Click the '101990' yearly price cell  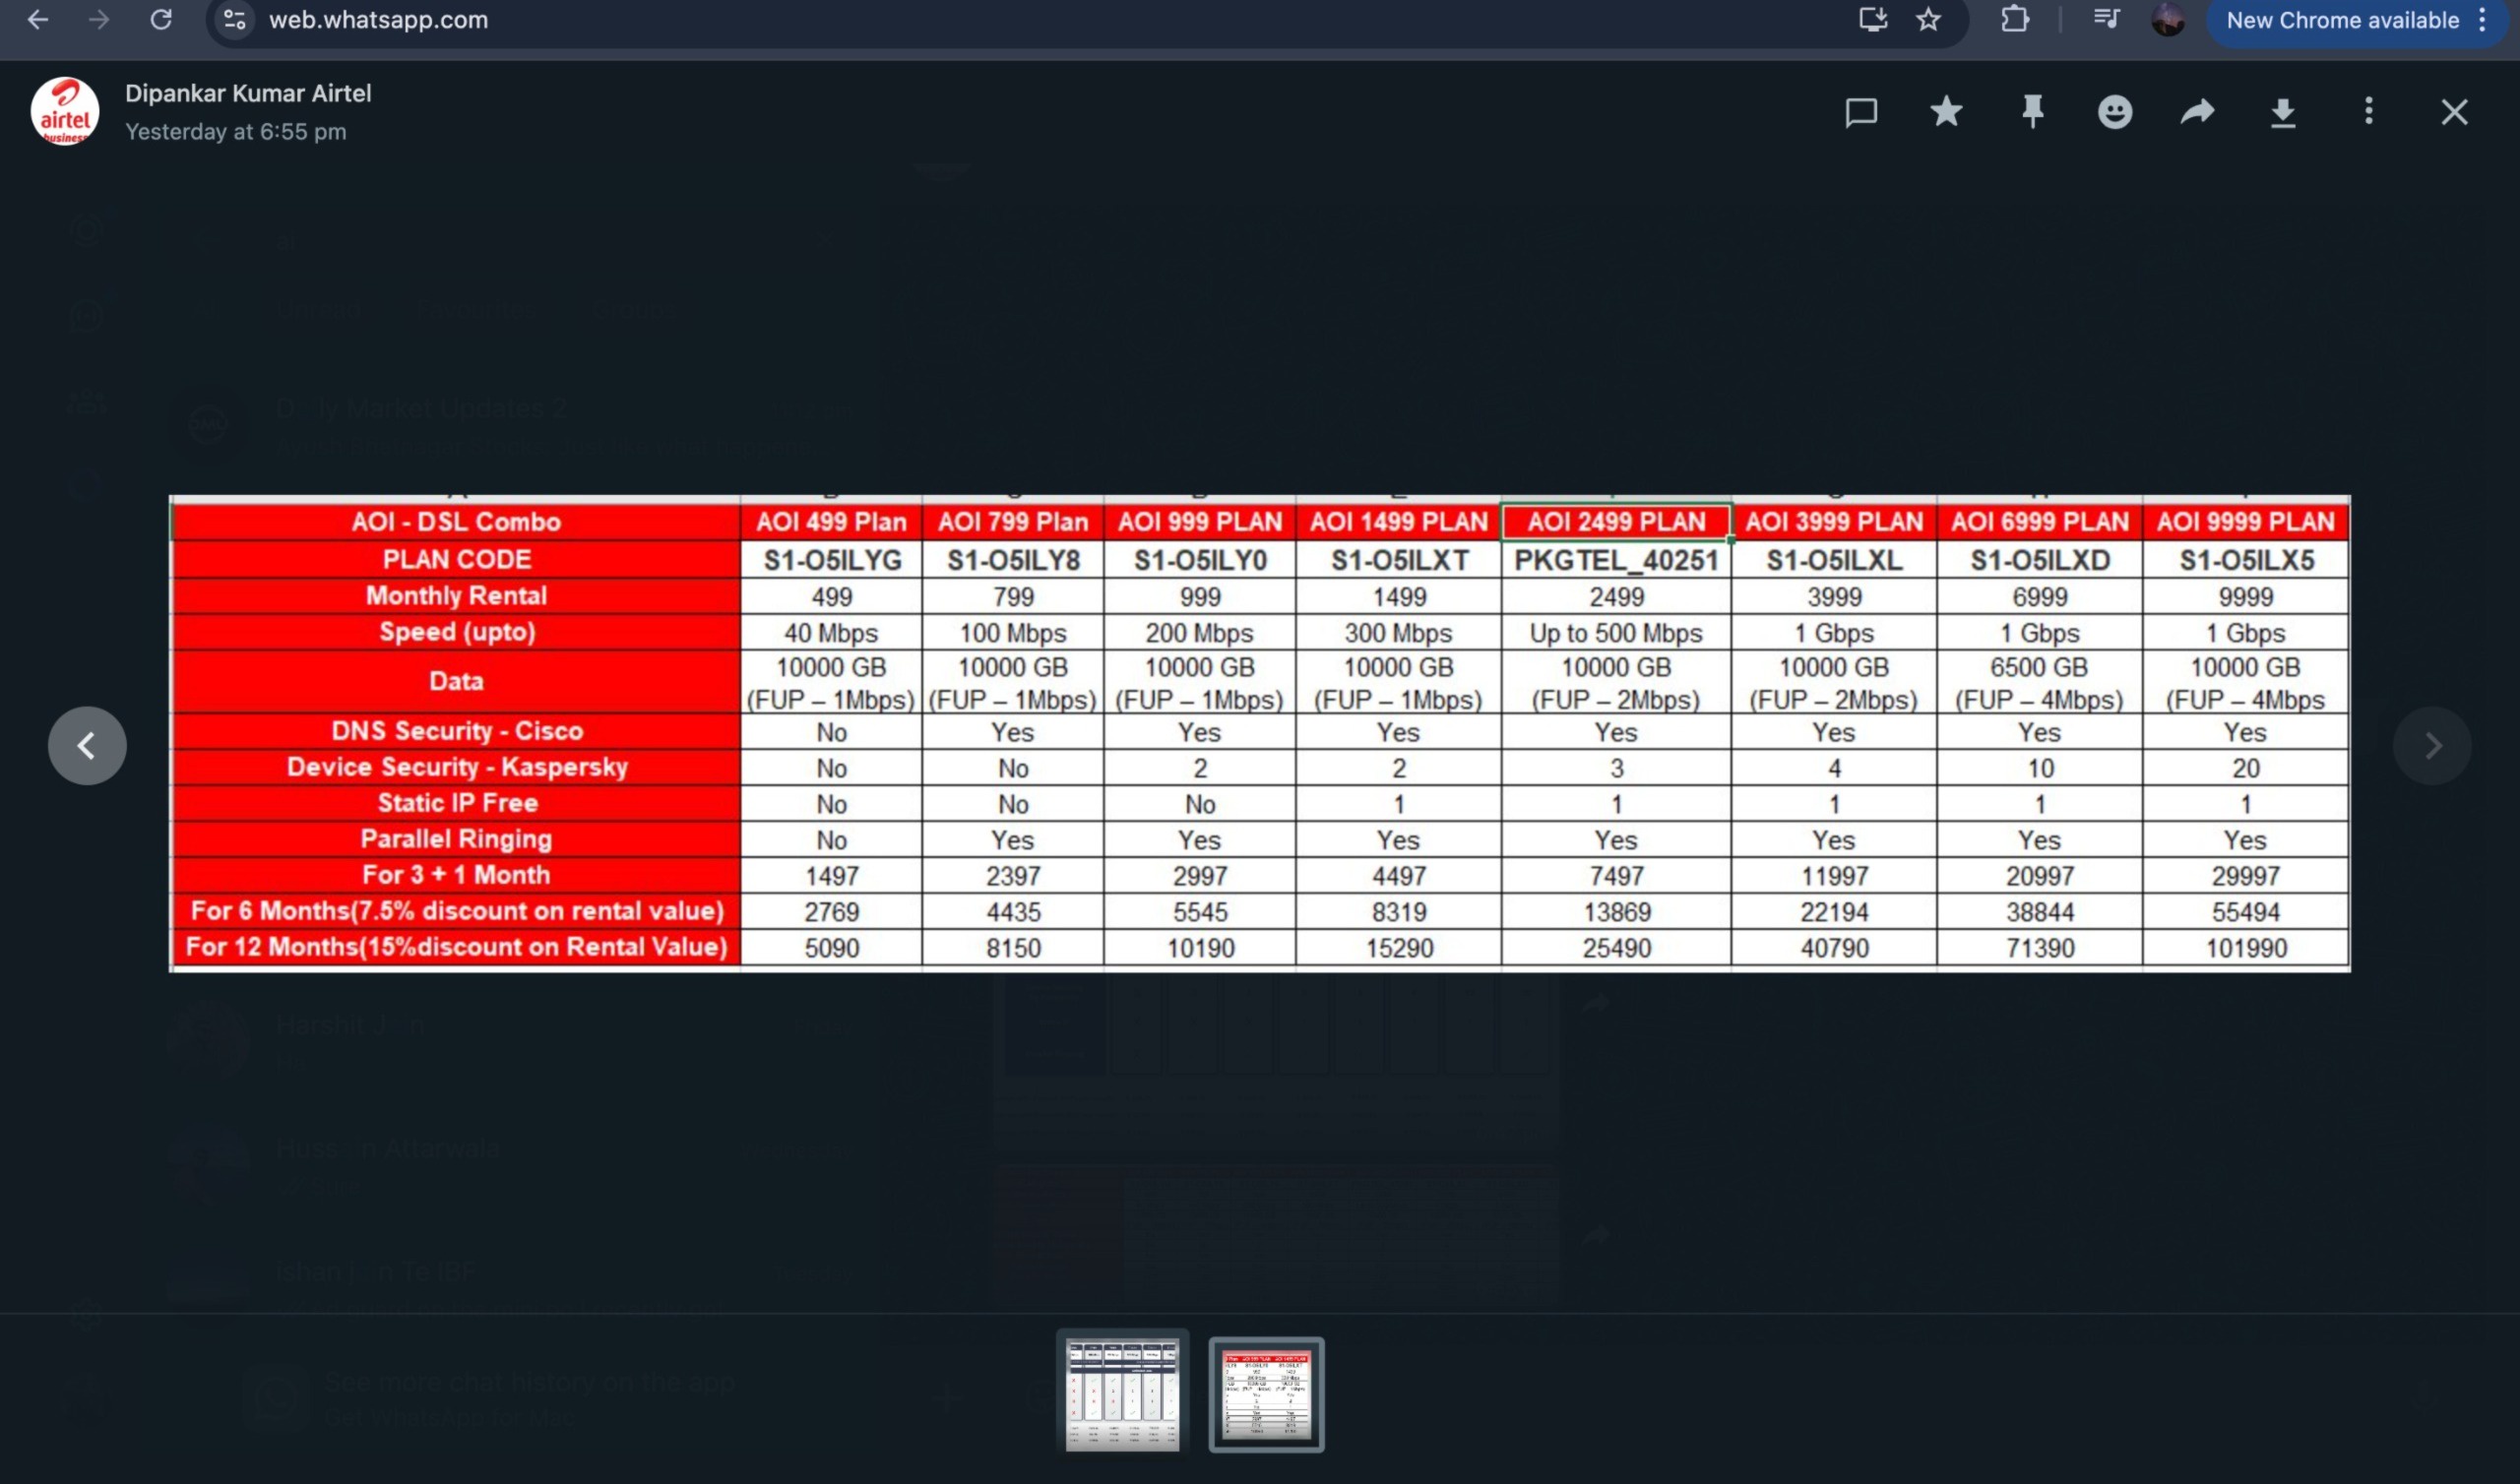click(x=2246, y=948)
